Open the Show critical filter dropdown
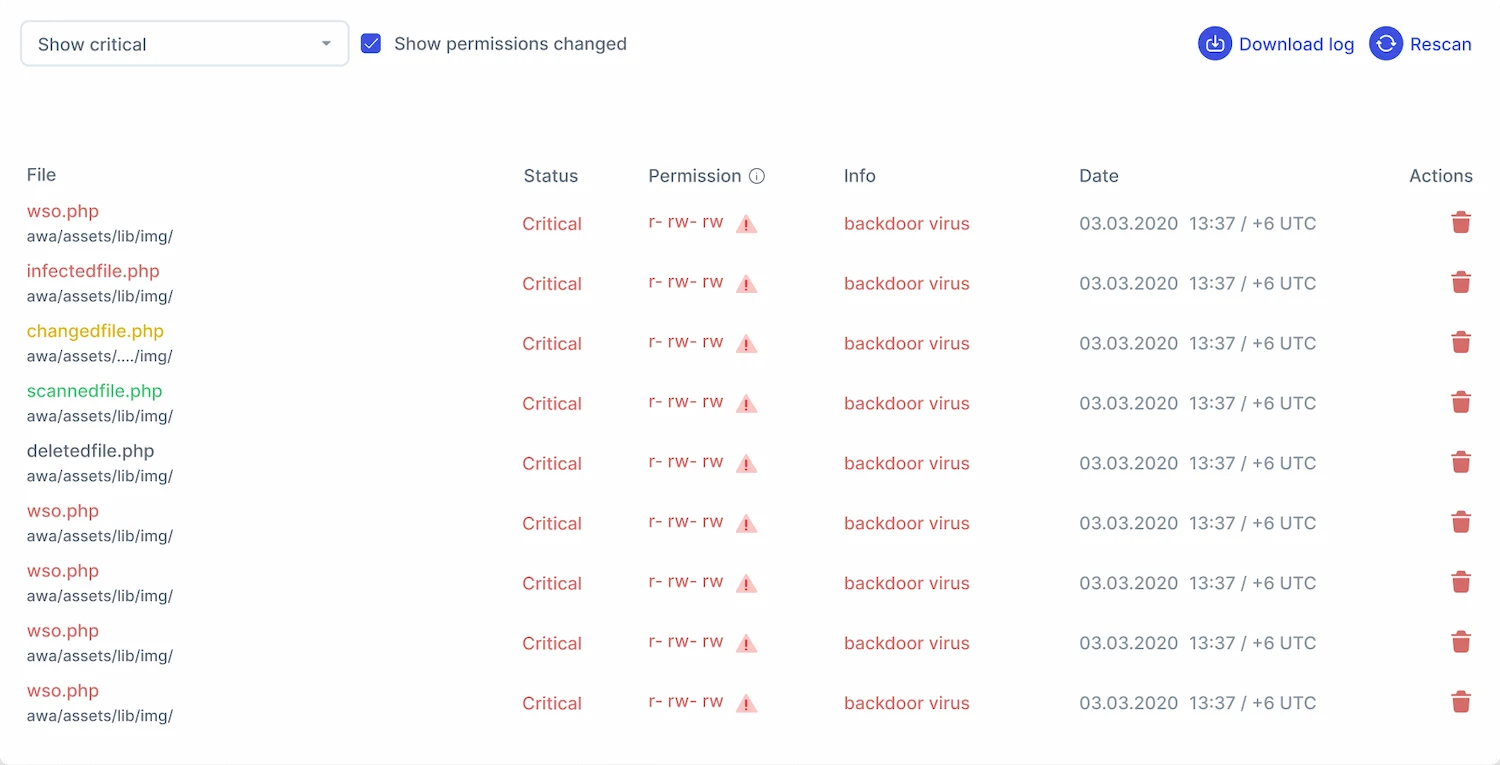Viewport: 1500px width, 765px height. click(185, 44)
